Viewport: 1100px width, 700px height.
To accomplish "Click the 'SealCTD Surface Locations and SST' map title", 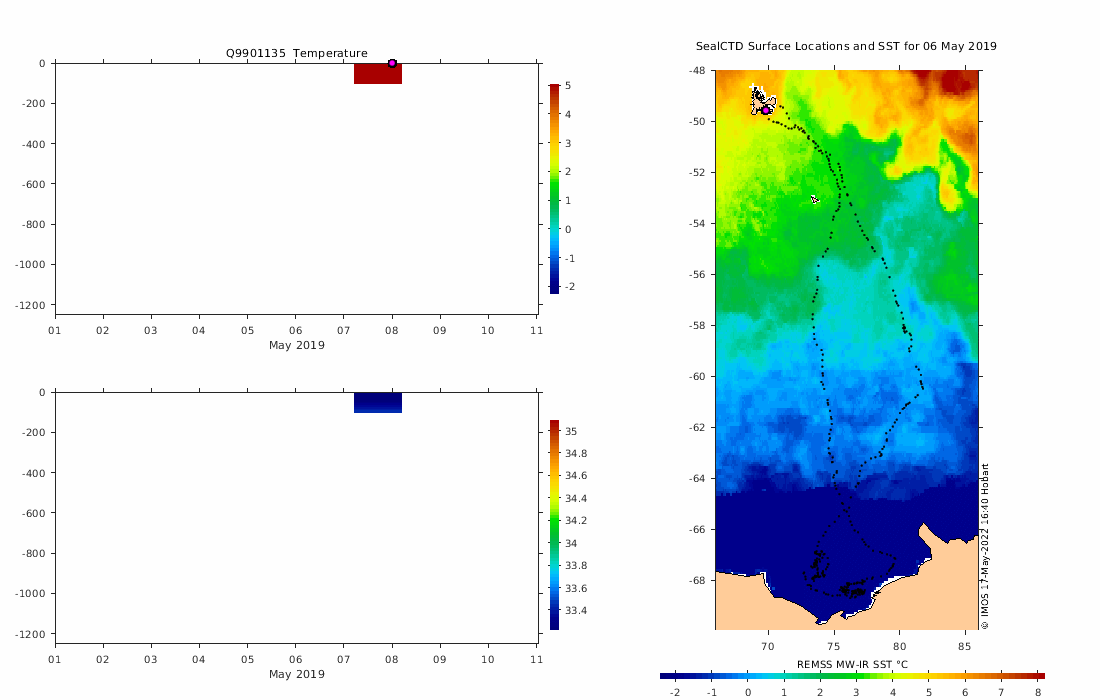I will (846, 46).
